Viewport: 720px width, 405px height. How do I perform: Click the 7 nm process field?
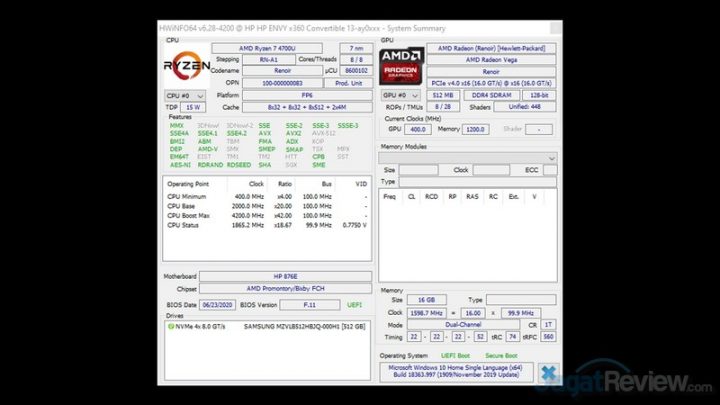[x=356, y=48]
